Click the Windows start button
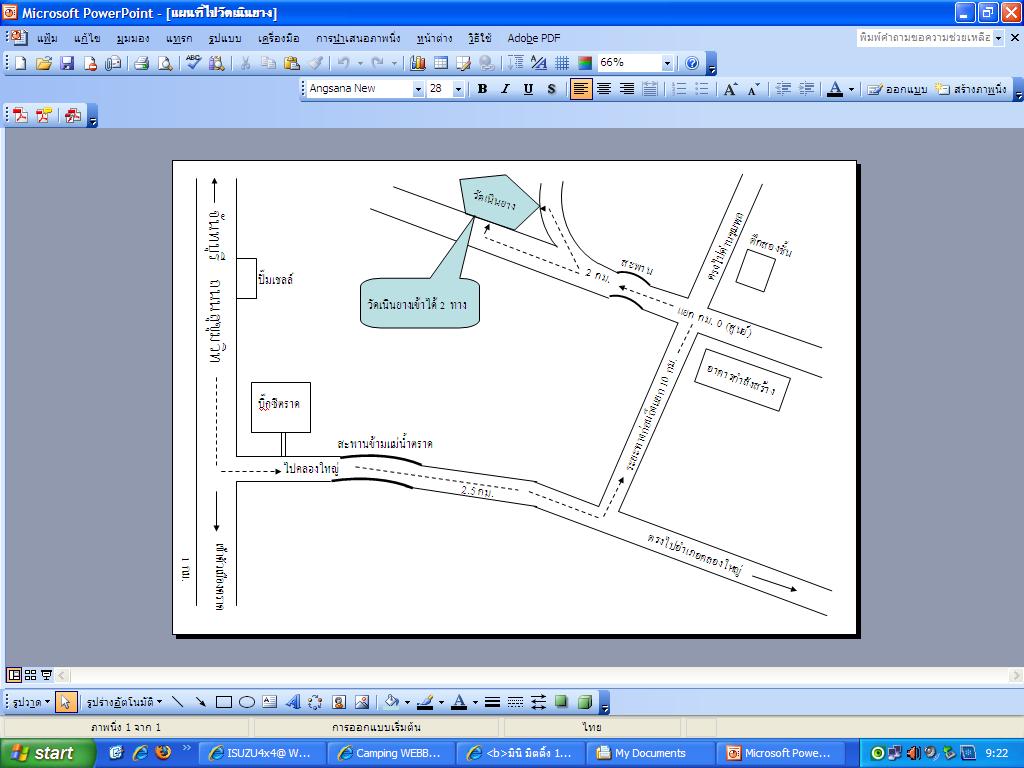The width and height of the screenshot is (1024, 768). click(x=47, y=753)
